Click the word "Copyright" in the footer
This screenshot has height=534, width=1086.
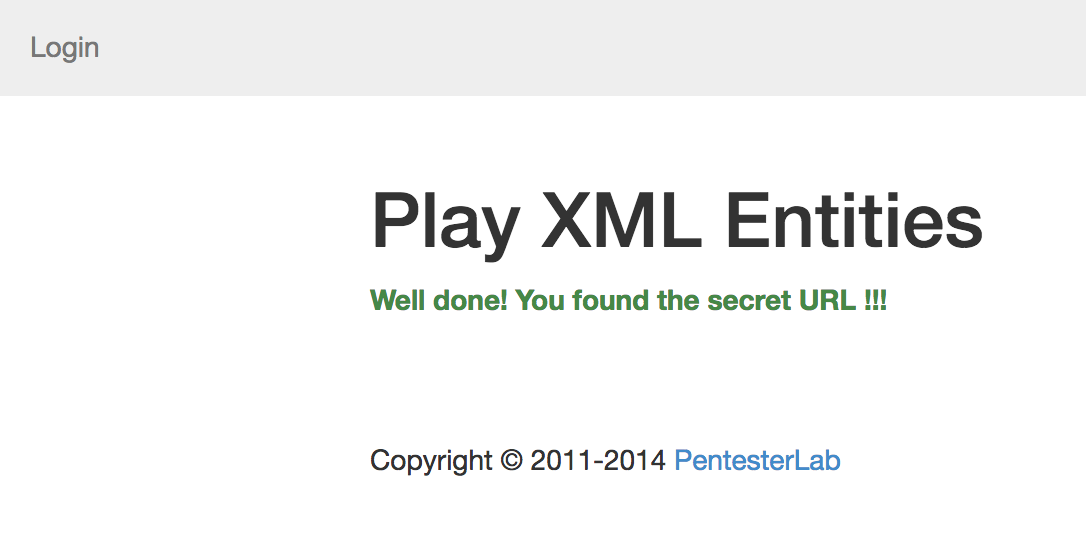pos(431,462)
